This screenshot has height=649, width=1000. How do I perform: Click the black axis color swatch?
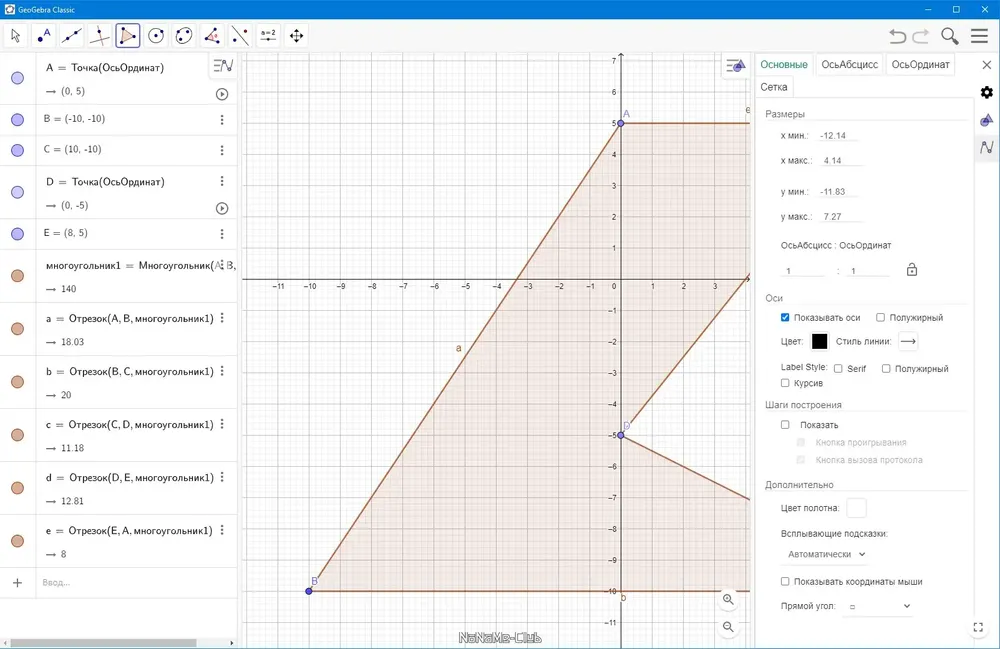point(820,342)
